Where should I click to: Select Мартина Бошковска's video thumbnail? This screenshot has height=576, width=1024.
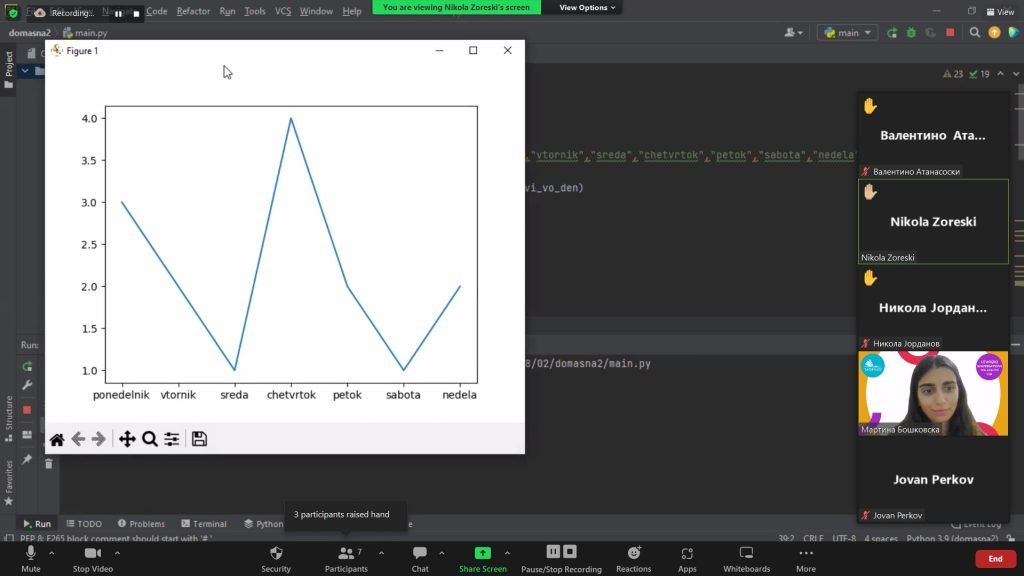[x=933, y=393]
